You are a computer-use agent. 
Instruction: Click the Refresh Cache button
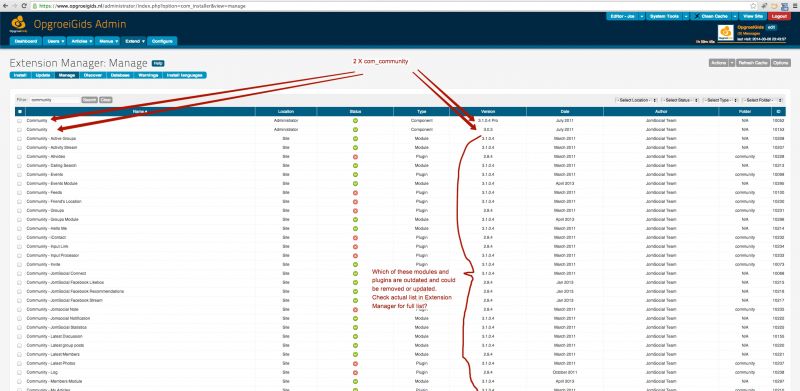click(753, 63)
